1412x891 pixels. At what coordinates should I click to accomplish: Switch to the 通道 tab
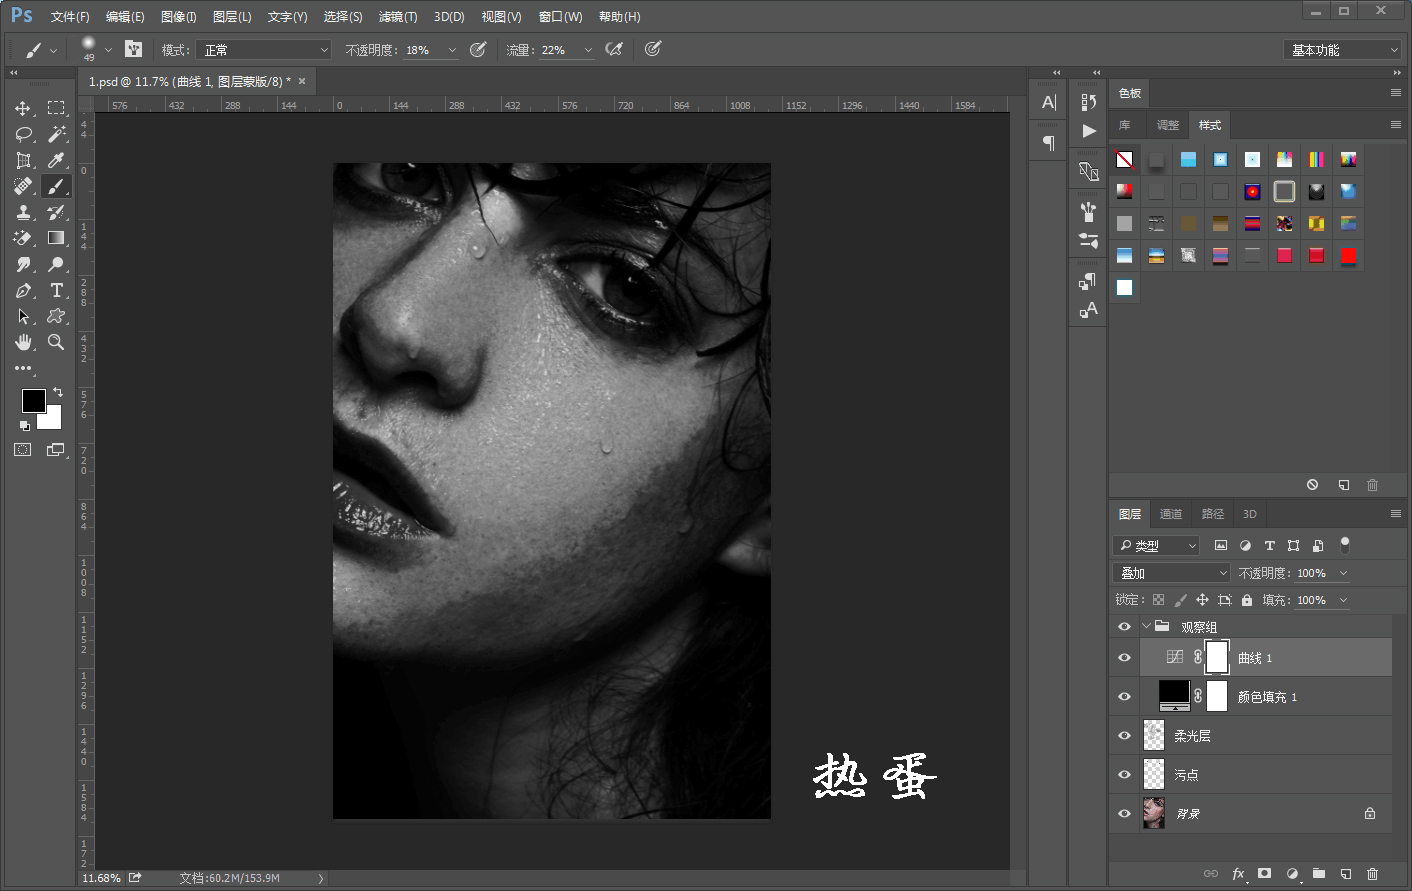(1171, 514)
